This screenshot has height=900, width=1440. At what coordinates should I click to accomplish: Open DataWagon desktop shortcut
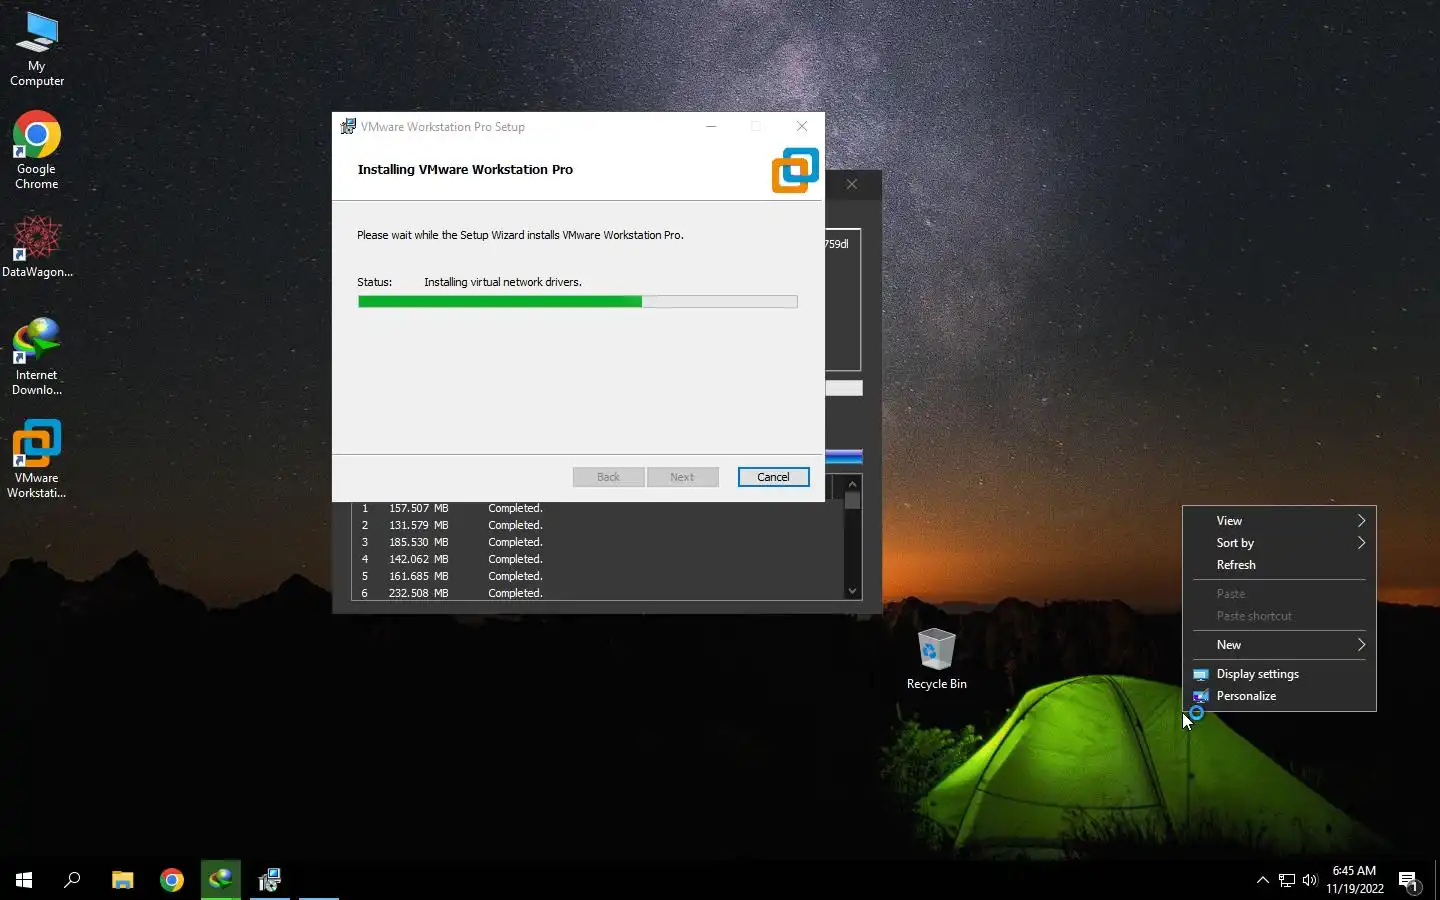(x=37, y=246)
